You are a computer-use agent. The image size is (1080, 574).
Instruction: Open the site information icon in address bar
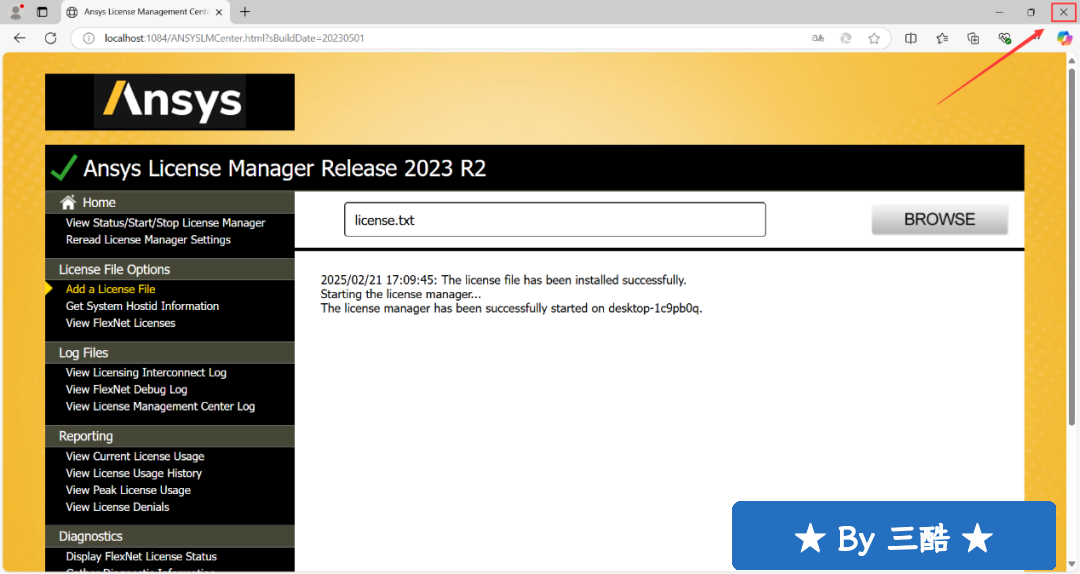89,39
